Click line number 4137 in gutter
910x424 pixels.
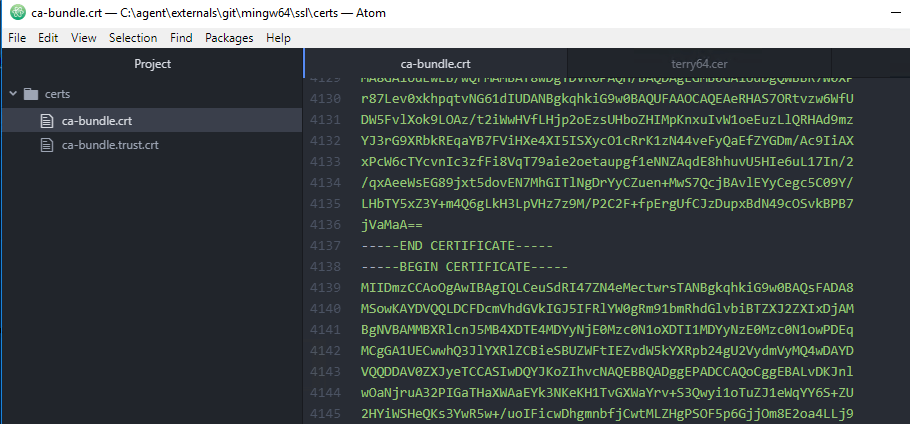325,246
